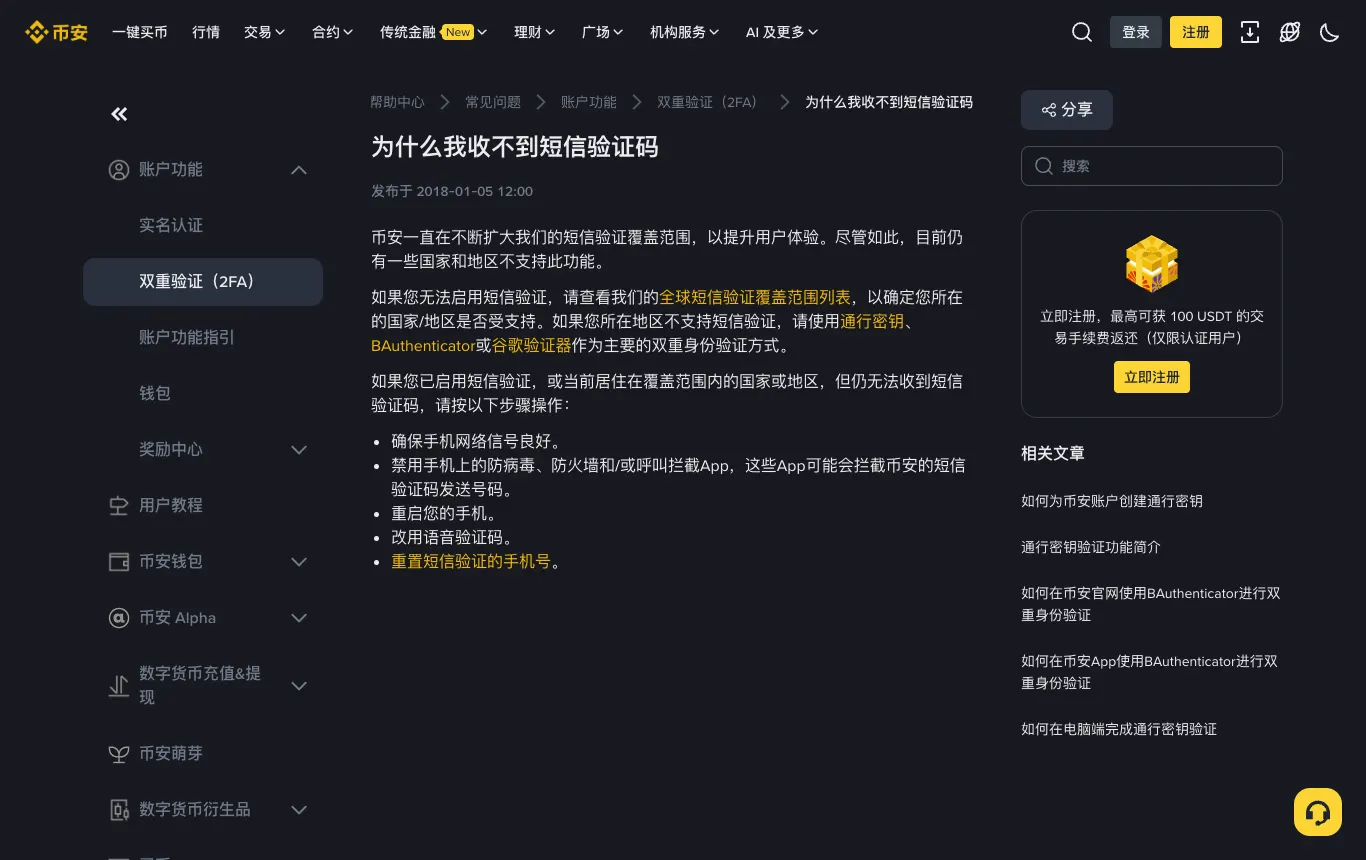The image size is (1366, 860).
Task: Go to 帮助中心 breadcrumb
Action: pyautogui.click(x=397, y=102)
